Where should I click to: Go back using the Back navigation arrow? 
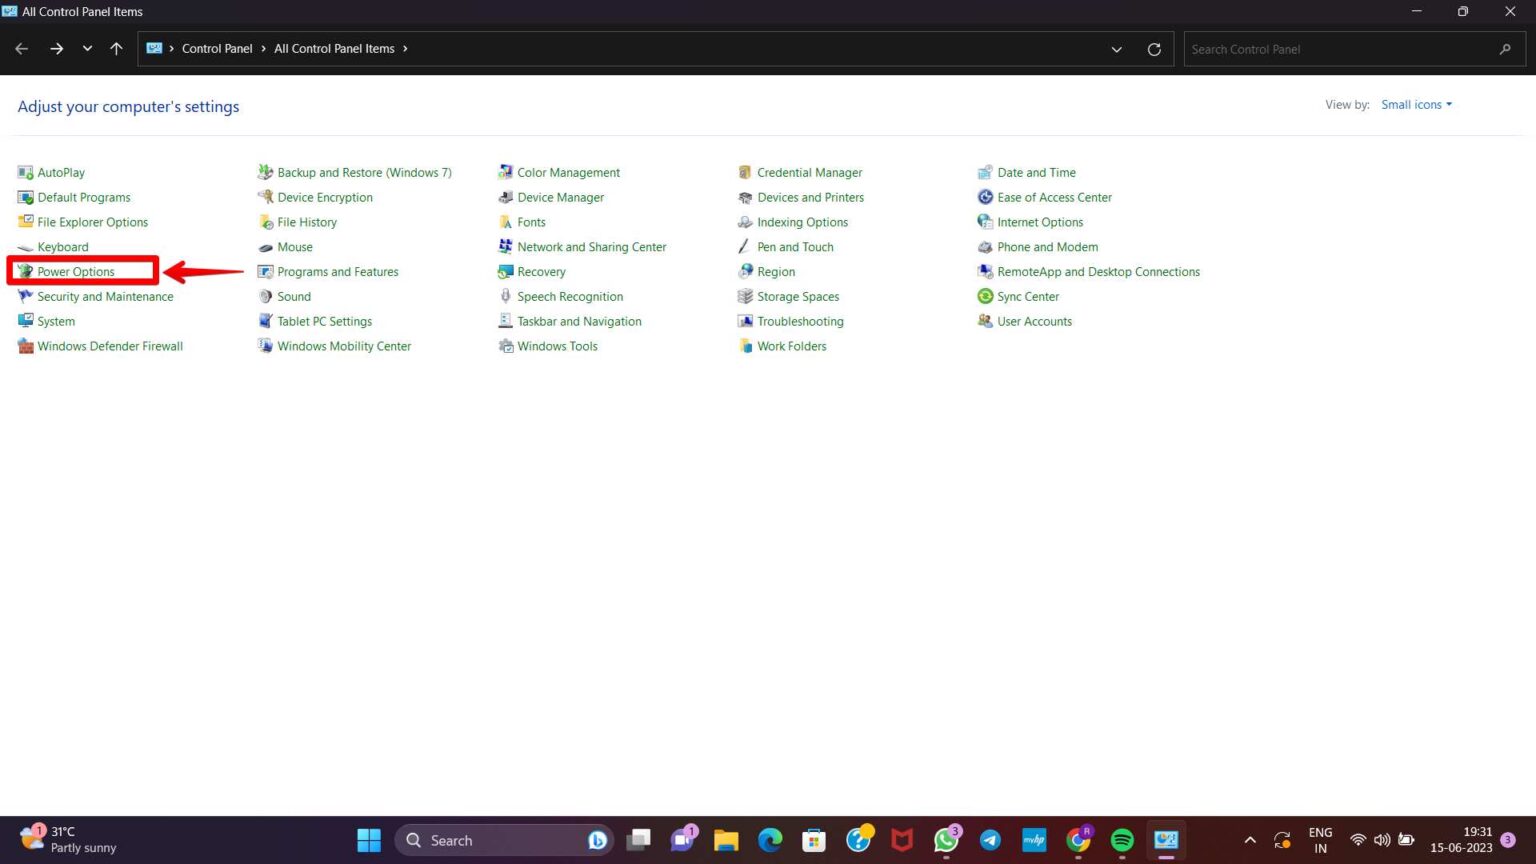[x=21, y=48]
